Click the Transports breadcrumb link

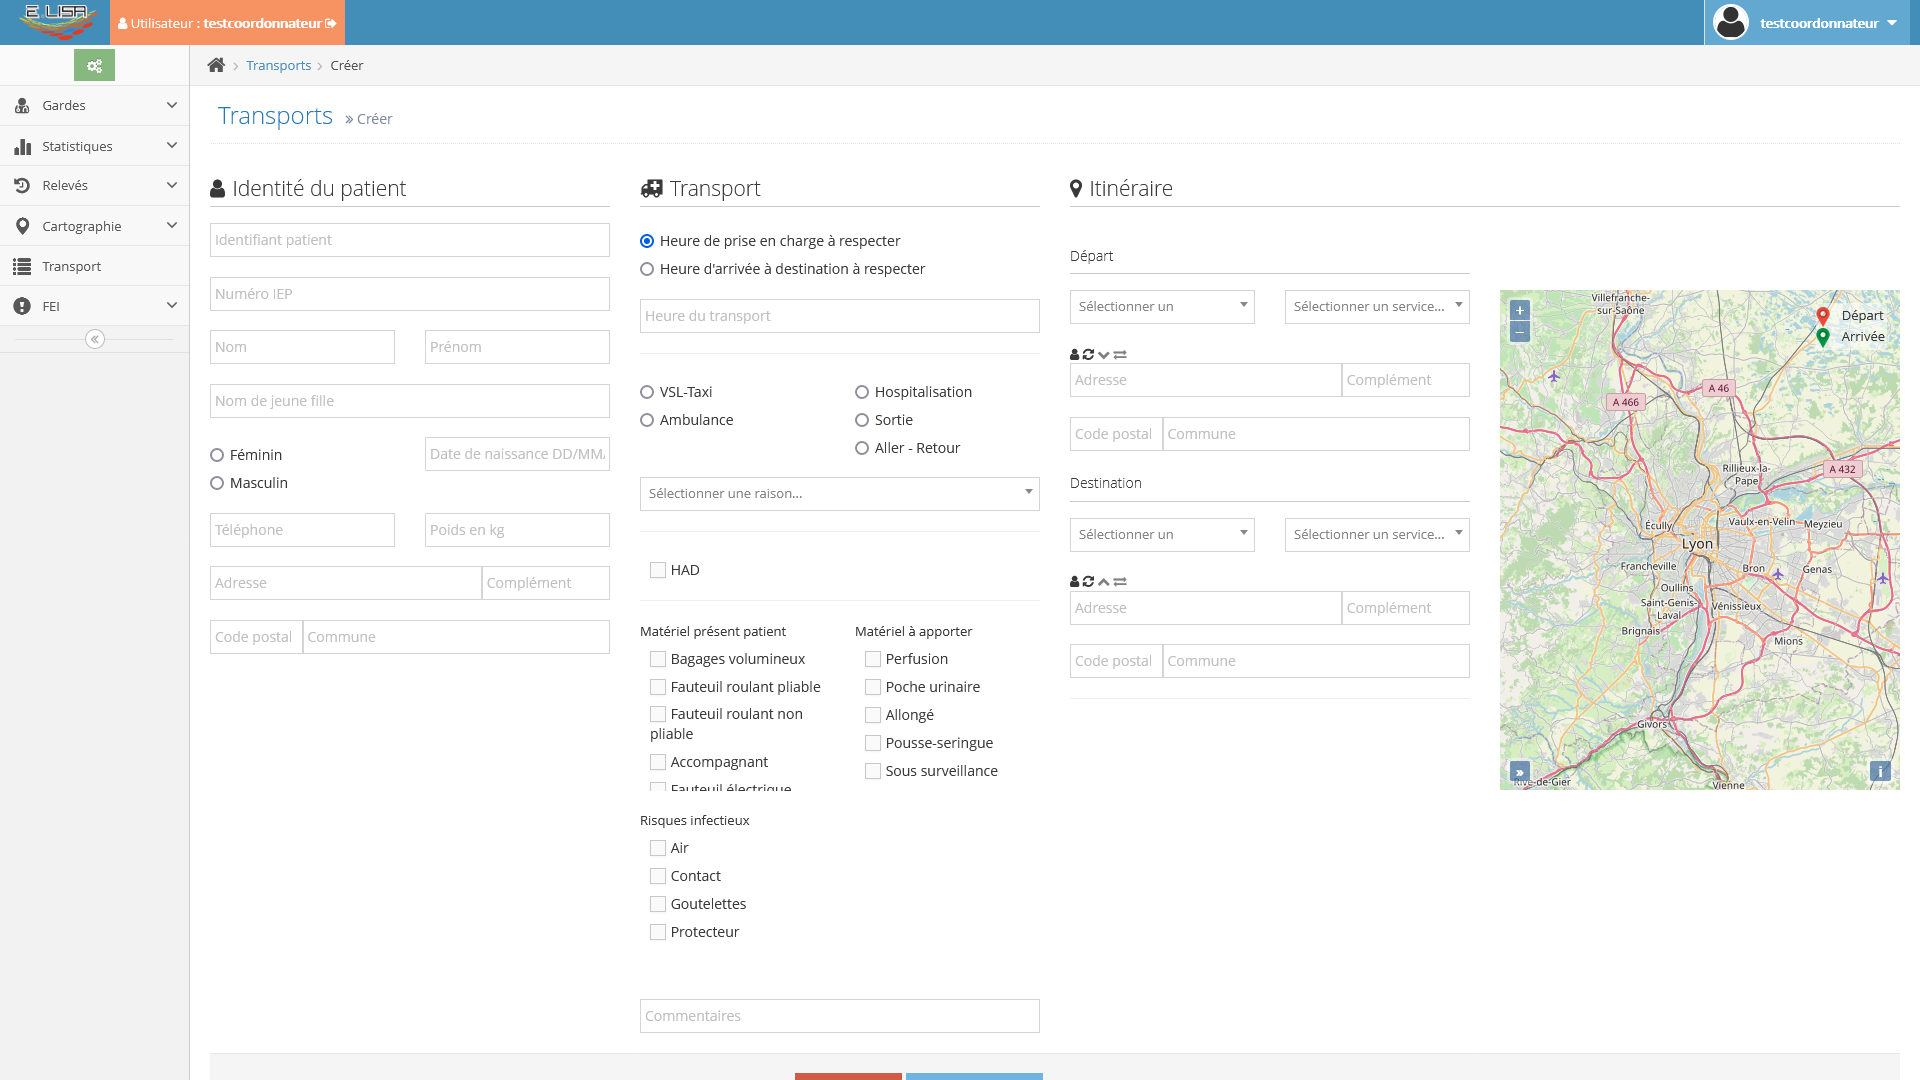278,66
